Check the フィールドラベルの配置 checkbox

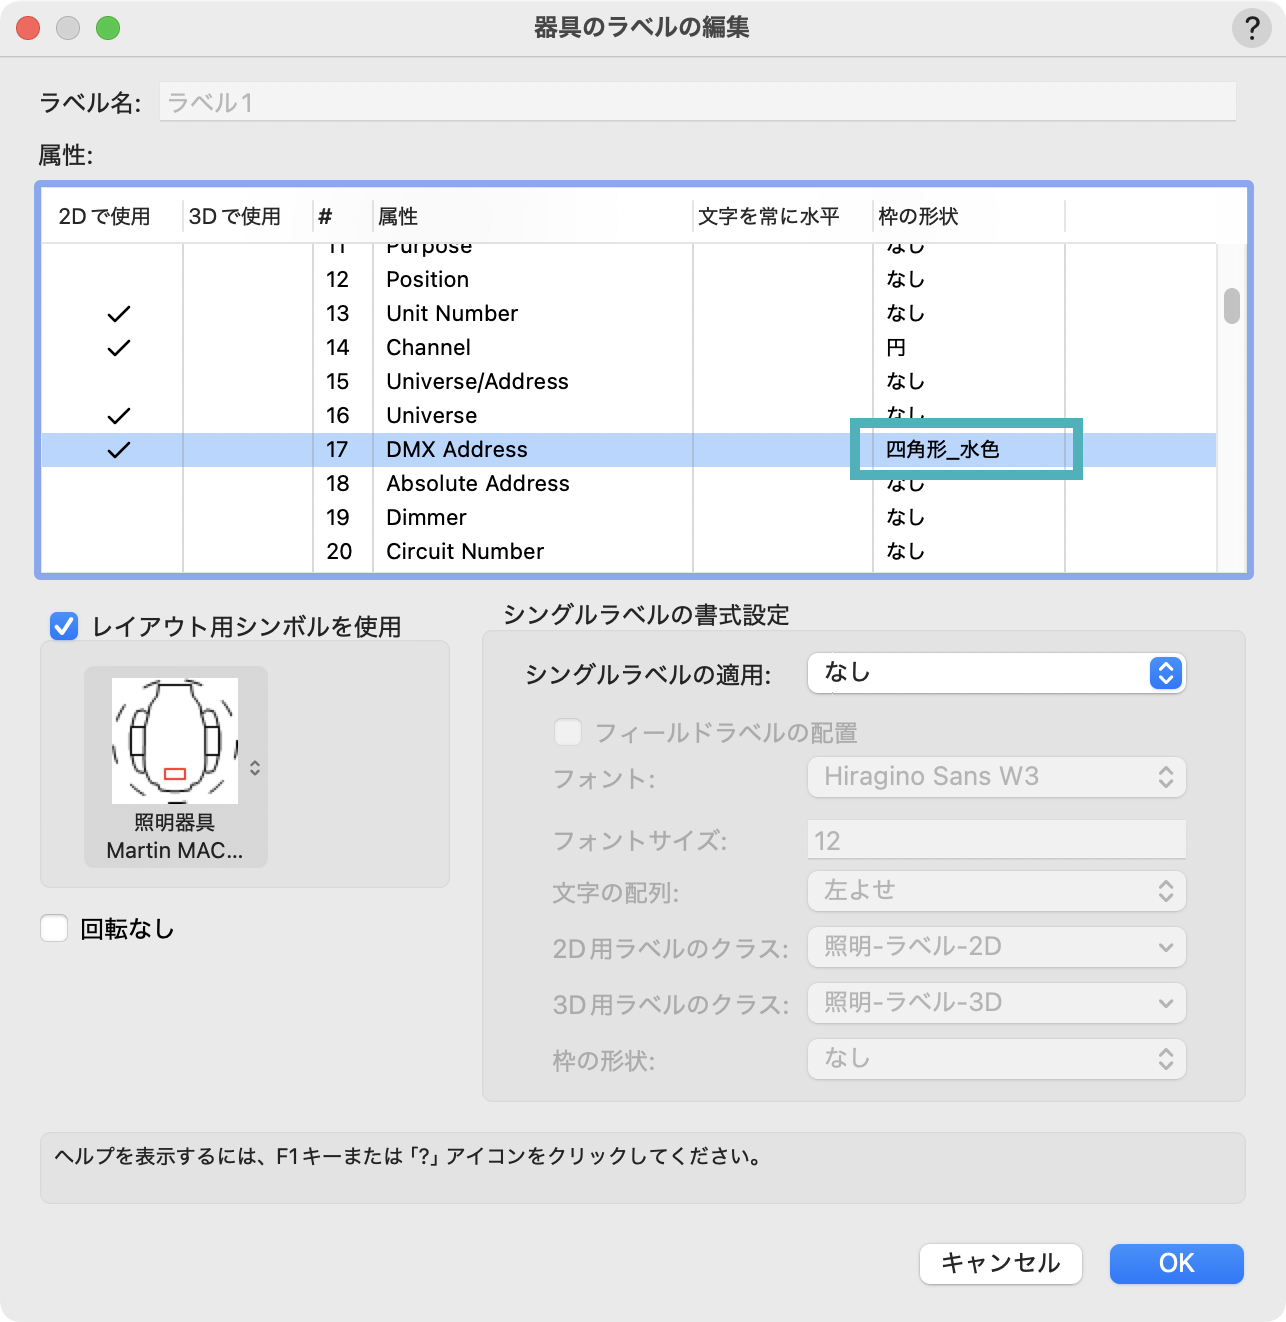pos(568,733)
